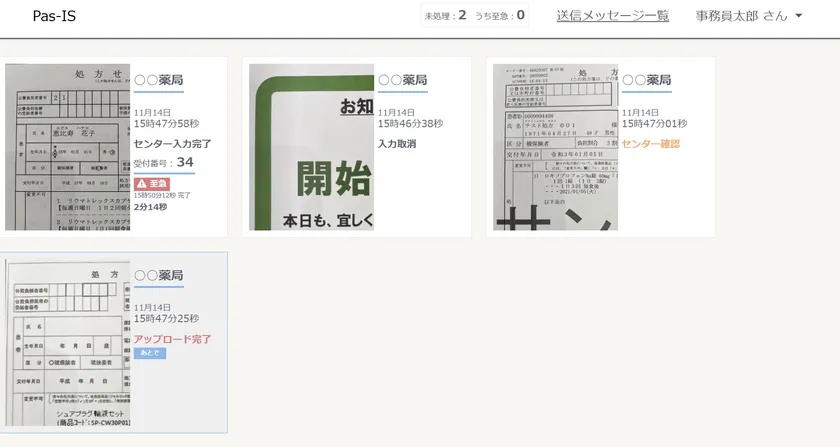Screen dimensions: 840x447
Task: Click the red 至急 warning badge
Action: click(152, 184)
